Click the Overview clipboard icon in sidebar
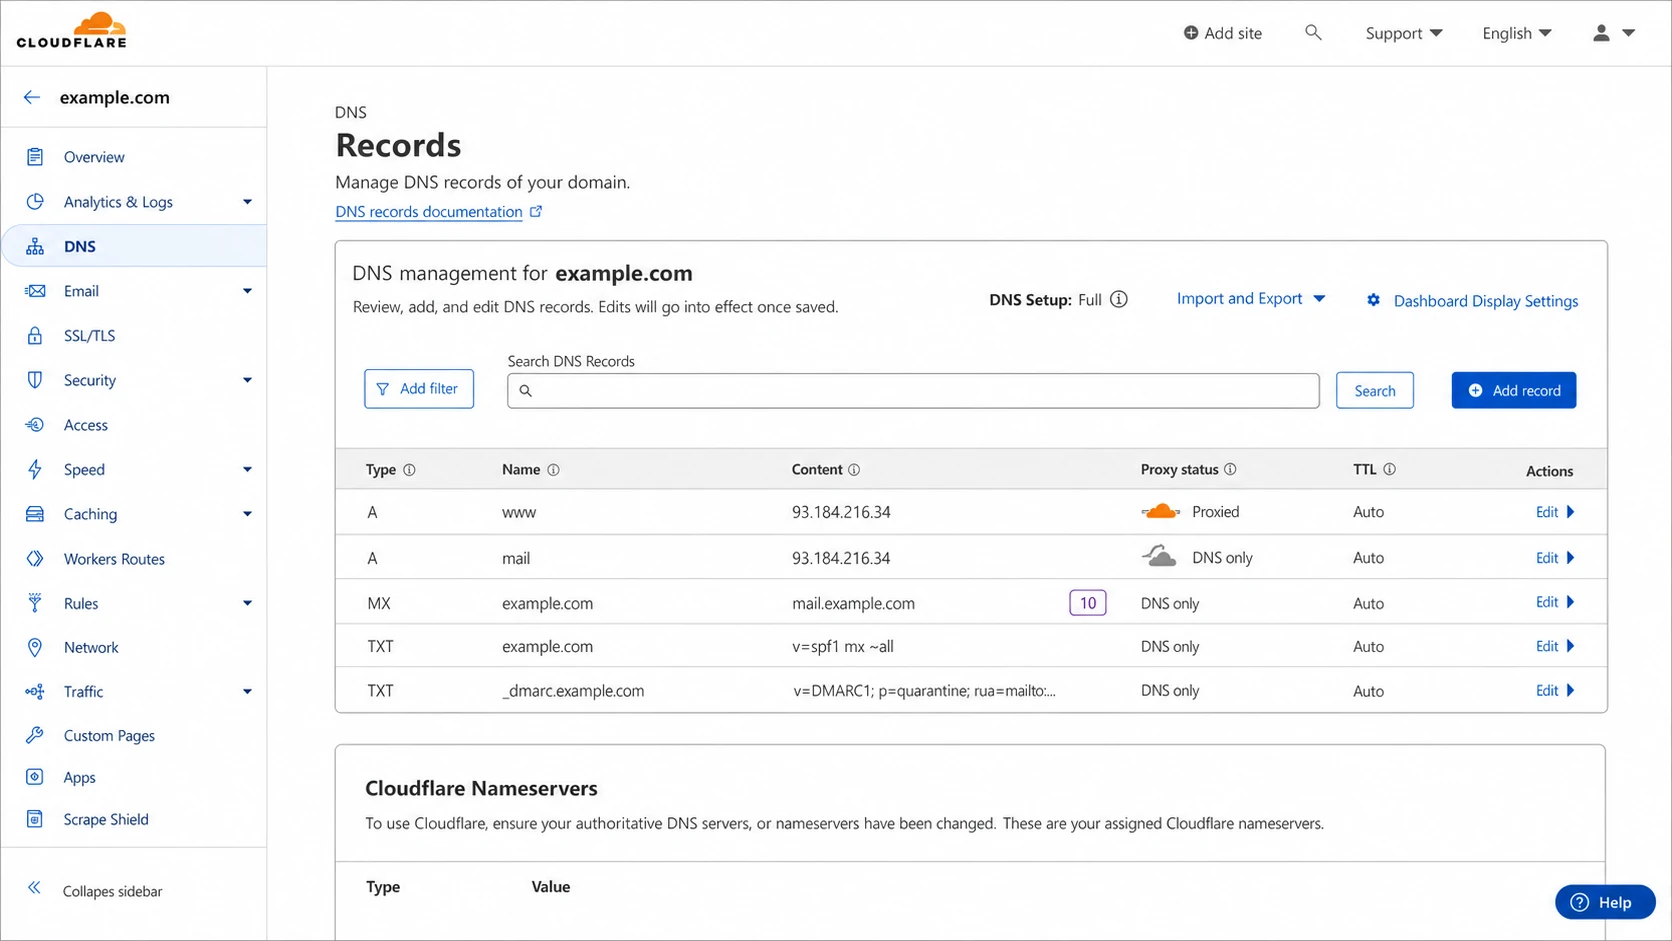The image size is (1672, 941). (35, 157)
